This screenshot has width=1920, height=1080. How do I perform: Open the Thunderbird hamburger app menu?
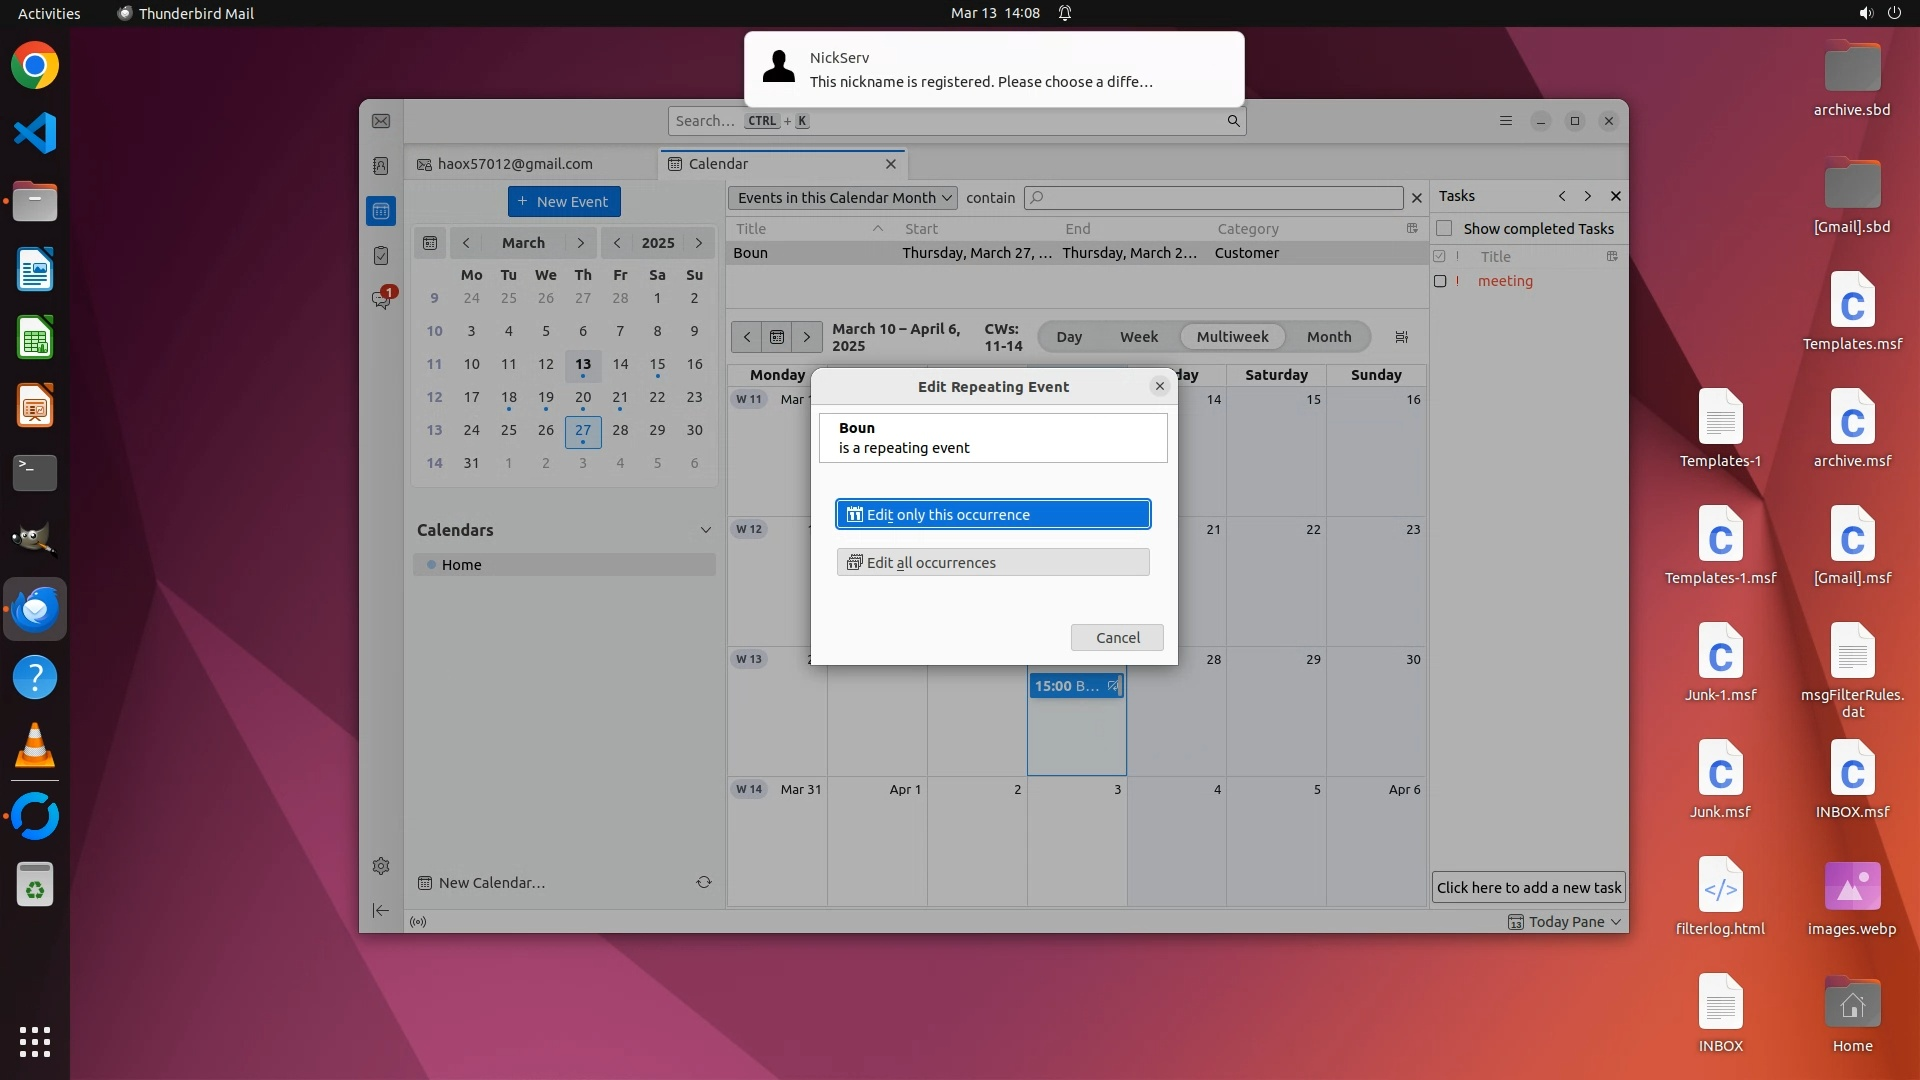tap(1506, 121)
